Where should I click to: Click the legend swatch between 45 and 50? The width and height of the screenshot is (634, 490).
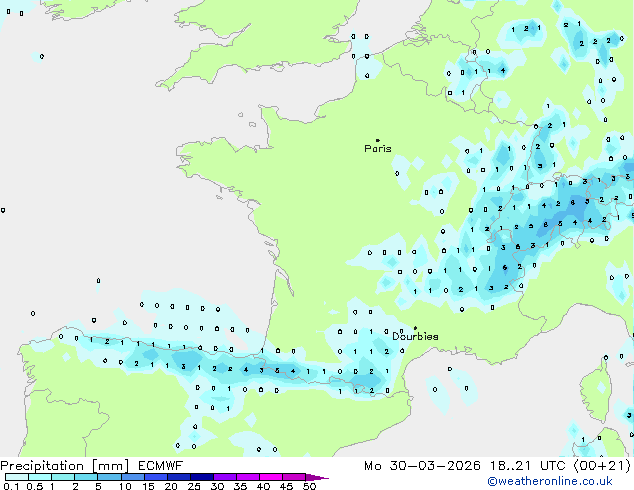coord(294,477)
